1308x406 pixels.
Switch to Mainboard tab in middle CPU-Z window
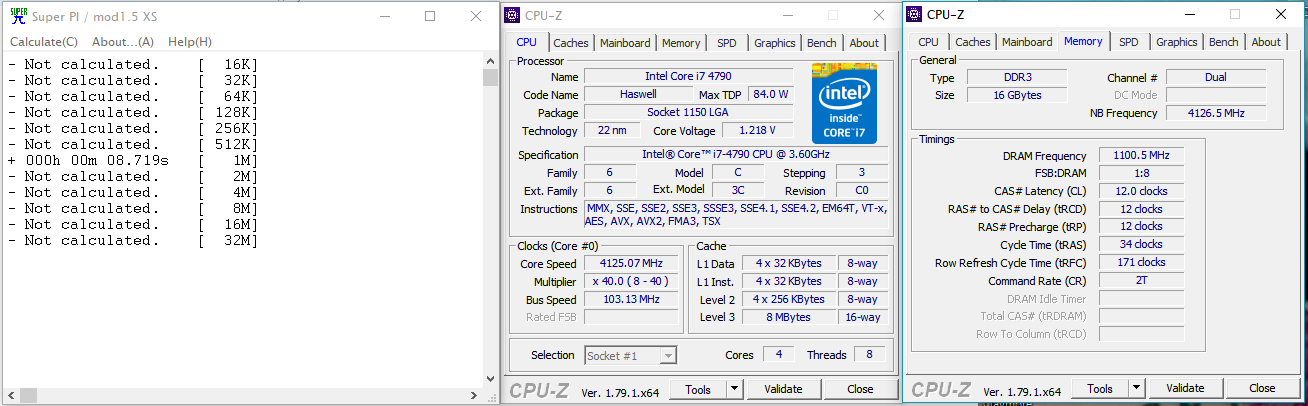click(x=626, y=43)
